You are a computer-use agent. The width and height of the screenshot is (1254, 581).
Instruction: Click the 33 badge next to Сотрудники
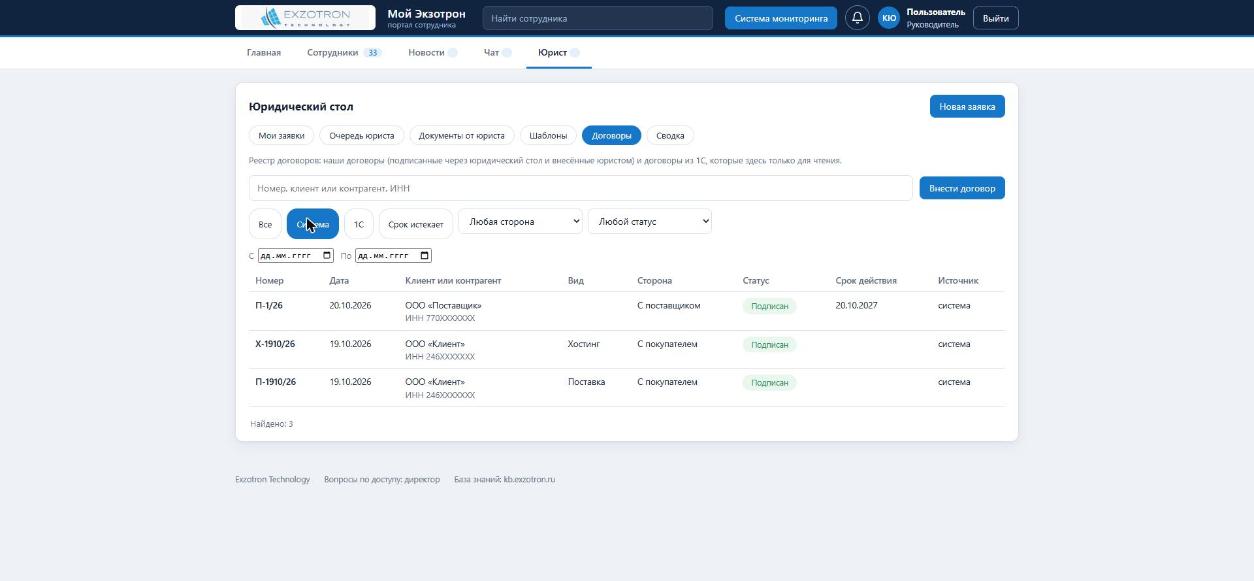coord(372,52)
